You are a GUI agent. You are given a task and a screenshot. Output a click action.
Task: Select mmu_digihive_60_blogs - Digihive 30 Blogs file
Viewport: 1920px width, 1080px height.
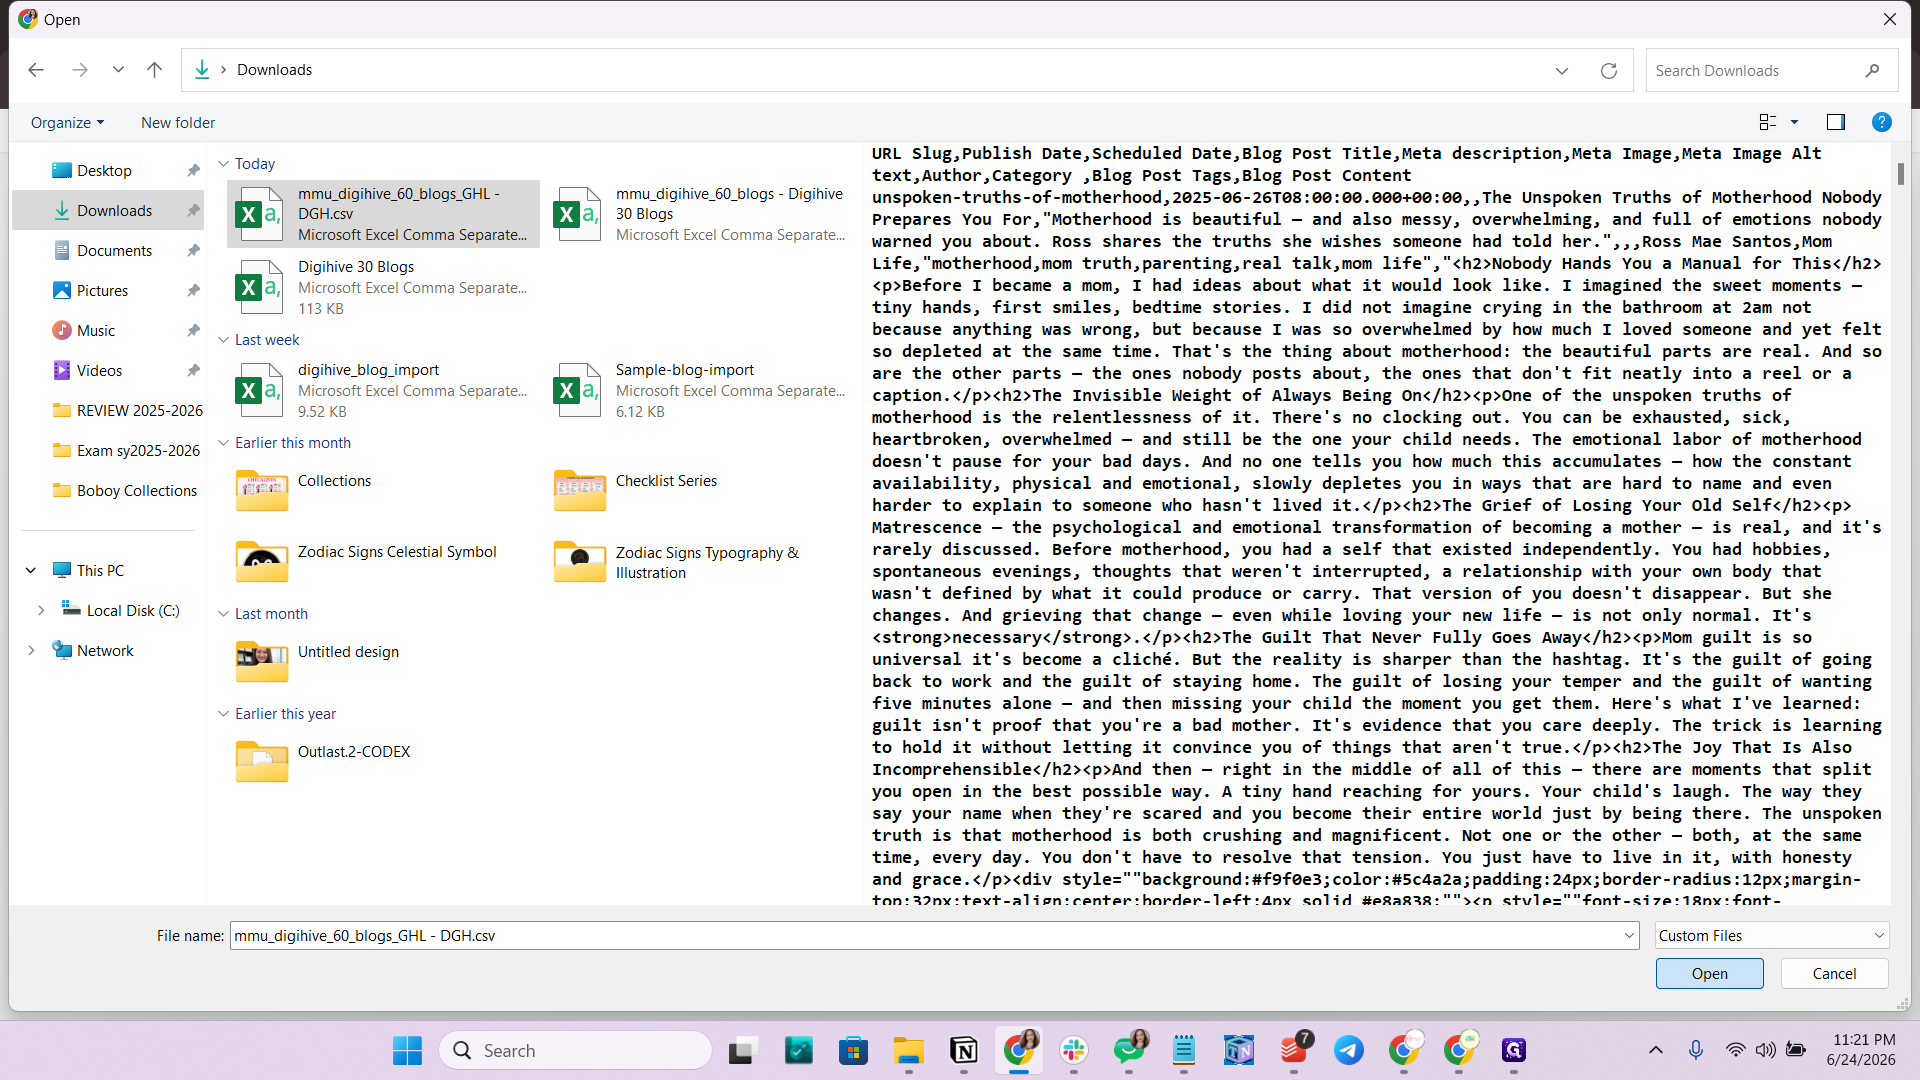point(702,214)
